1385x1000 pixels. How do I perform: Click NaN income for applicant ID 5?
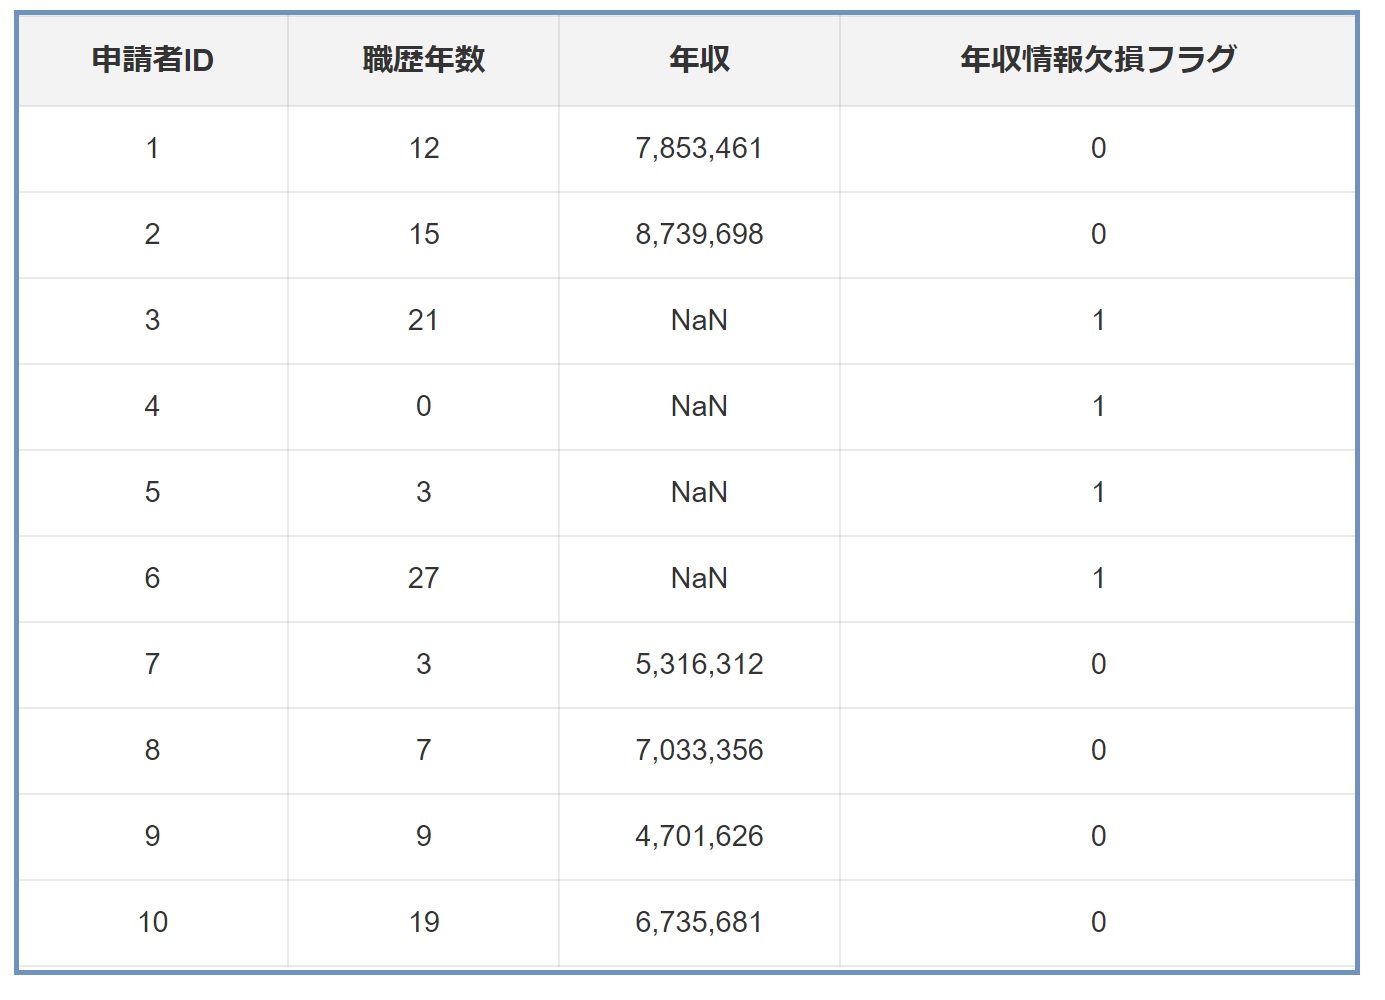(x=699, y=493)
